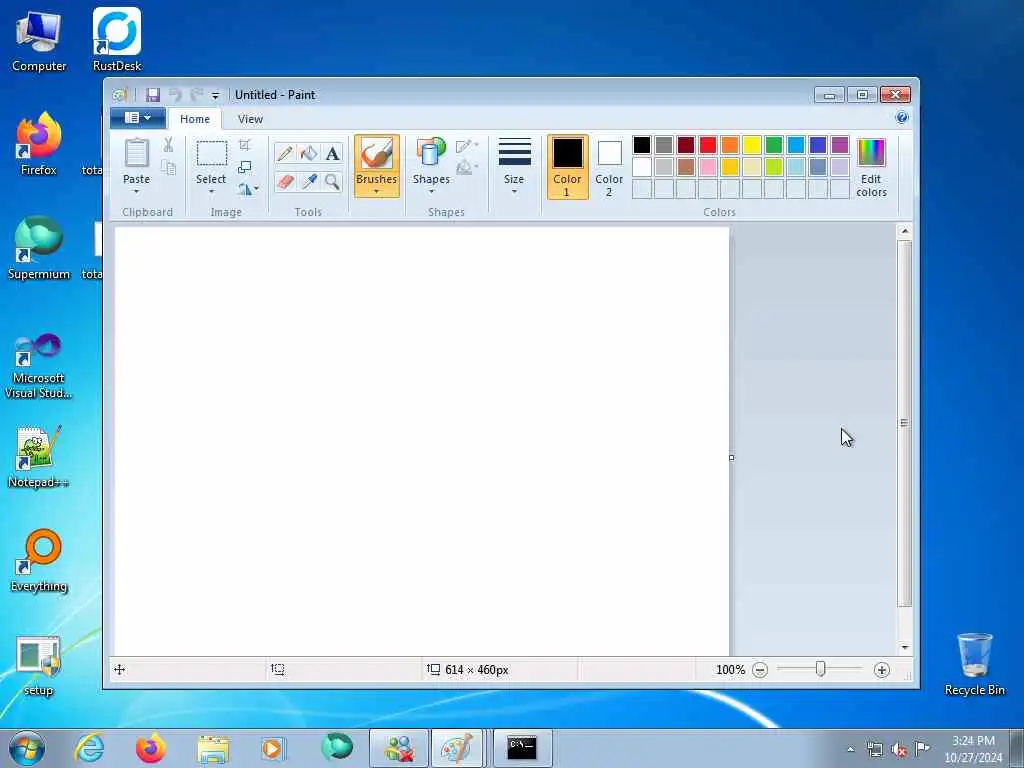Select the Text tool
This screenshot has height=768, width=1024.
click(332, 153)
